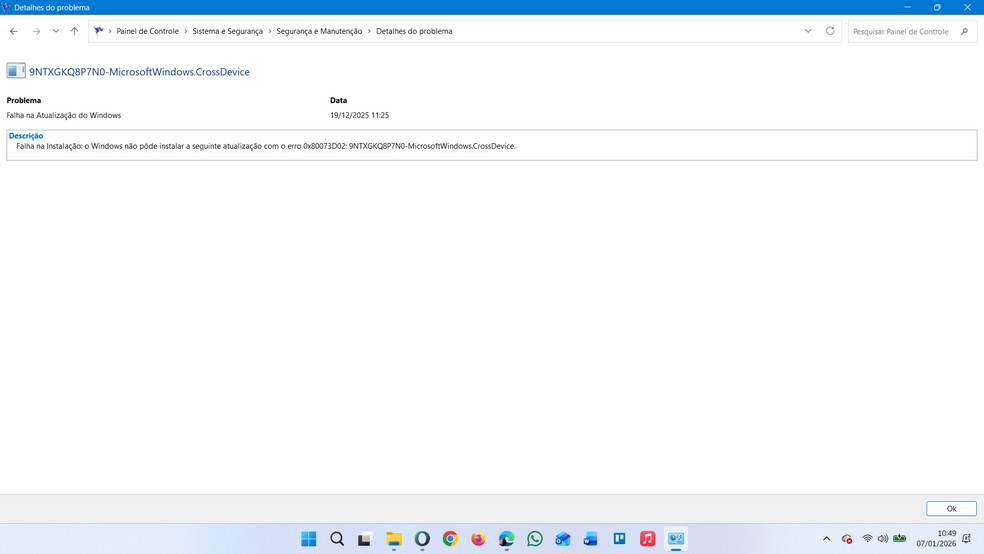The width and height of the screenshot is (984, 554).
Task: Click the title bar flag icon
Action: [6, 7]
